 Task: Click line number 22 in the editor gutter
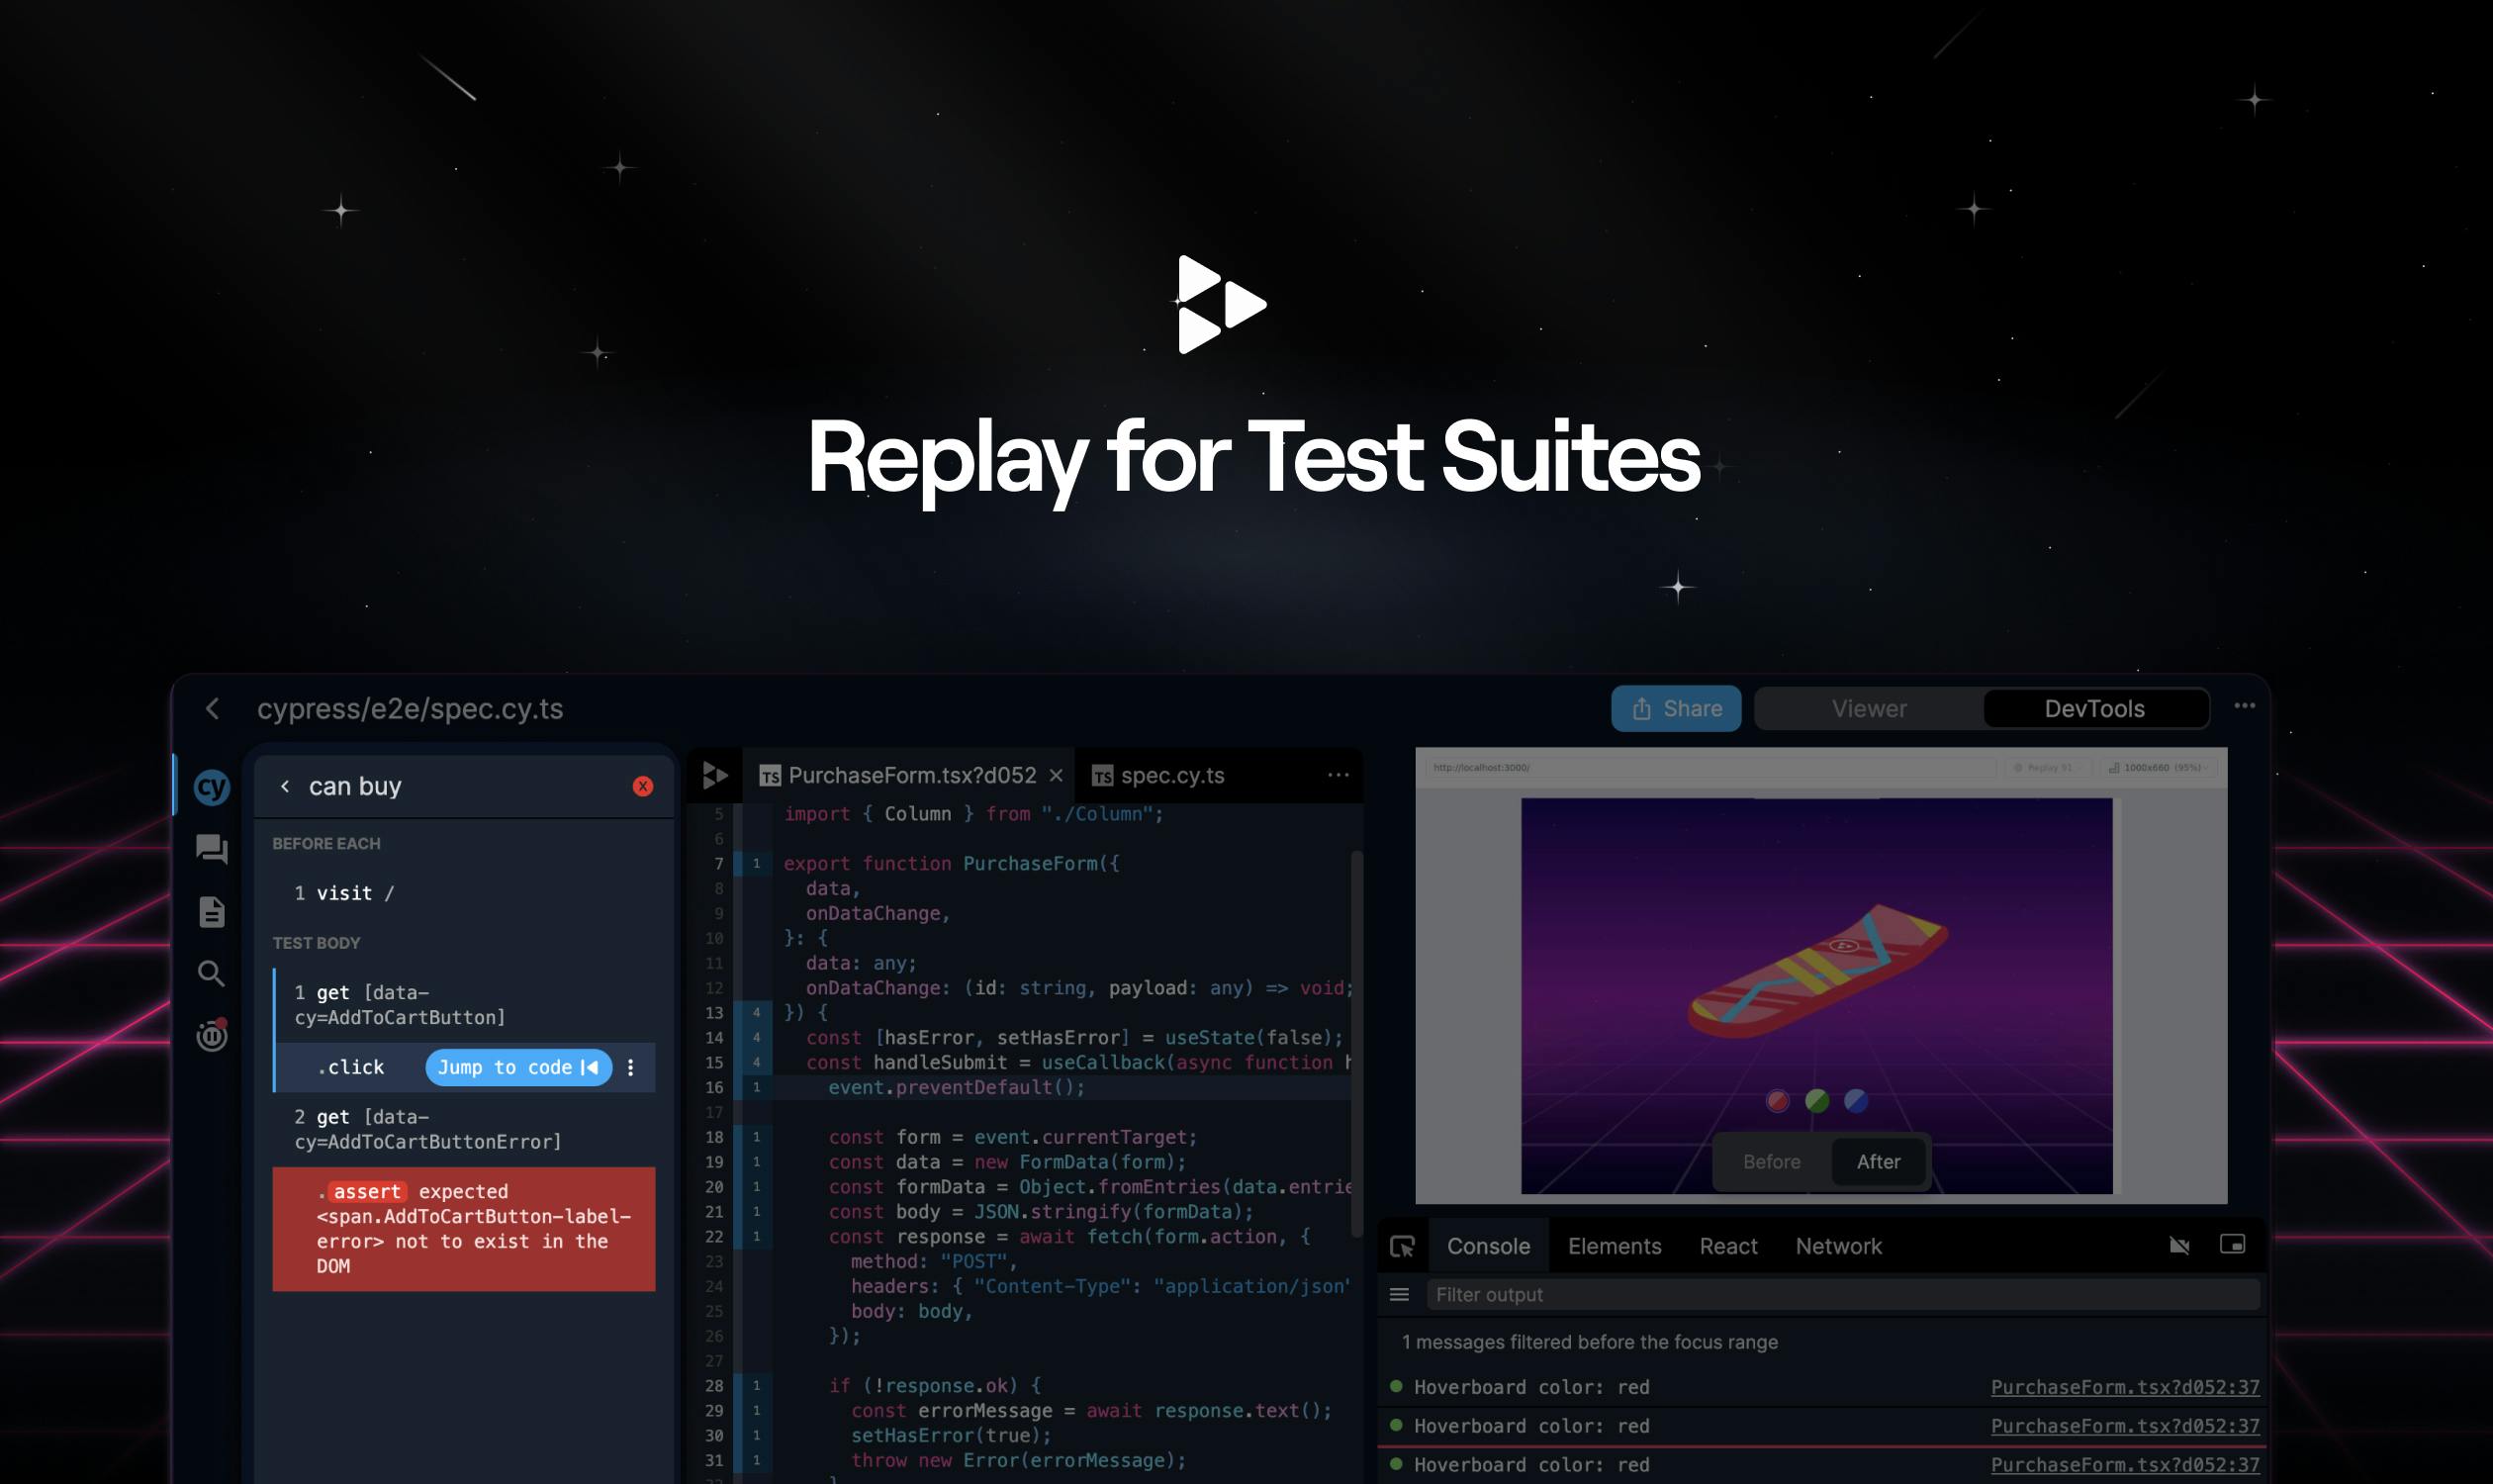pyautogui.click(x=714, y=1237)
